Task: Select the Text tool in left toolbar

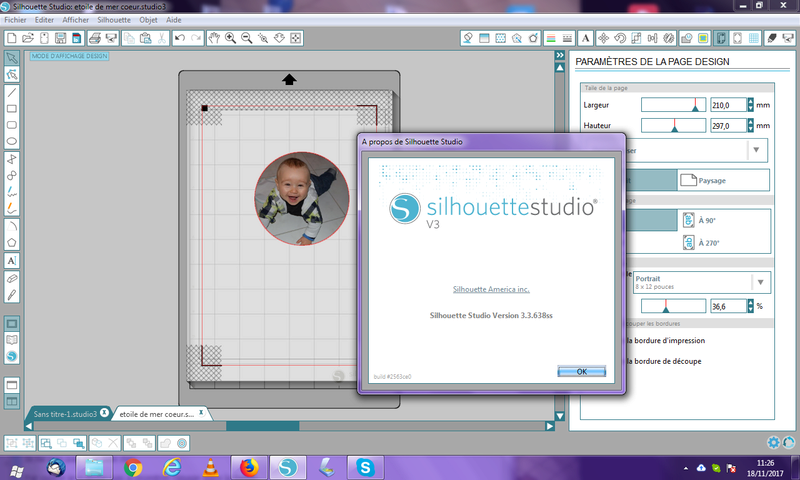Action: (x=12, y=261)
